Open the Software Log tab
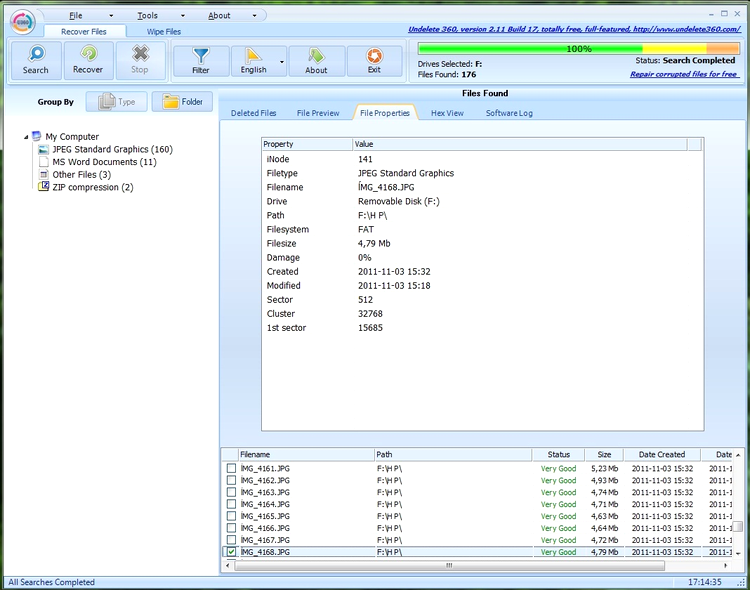Viewport: 750px width, 590px height. click(509, 113)
